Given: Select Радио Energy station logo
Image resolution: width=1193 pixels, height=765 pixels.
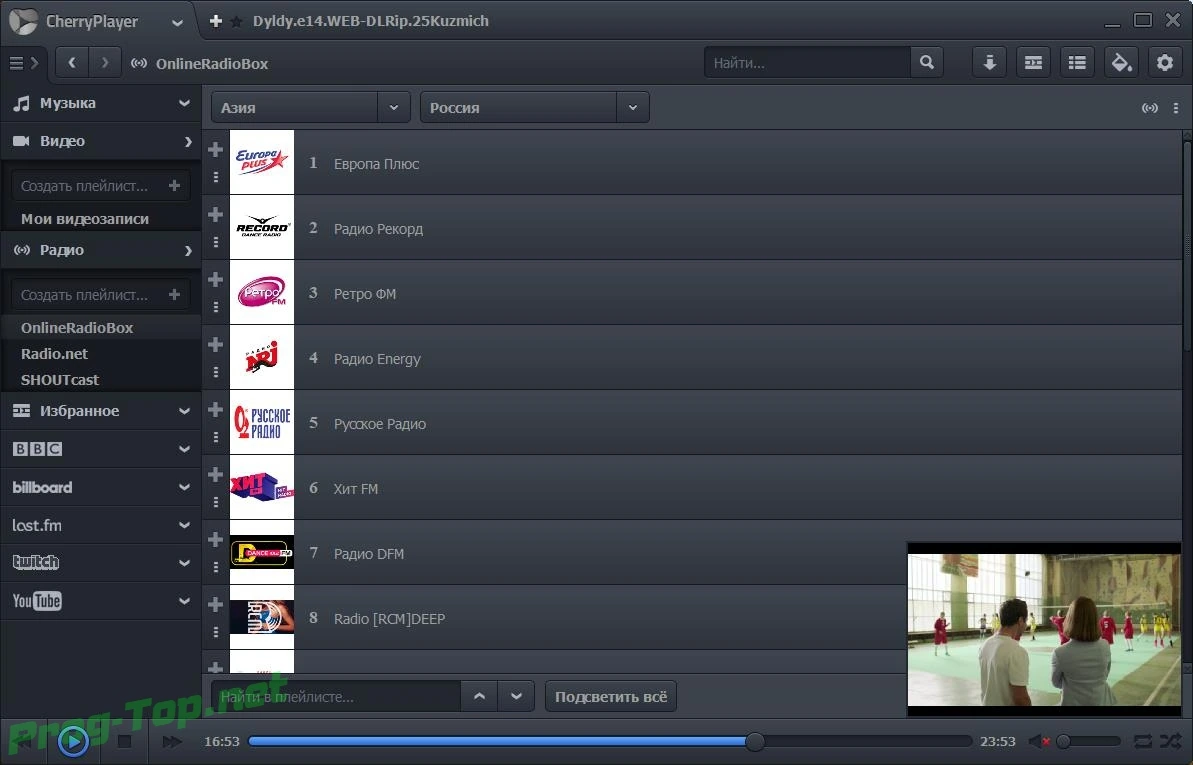Looking at the screenshot, I should pyautogui.click(x=262, y=357).
